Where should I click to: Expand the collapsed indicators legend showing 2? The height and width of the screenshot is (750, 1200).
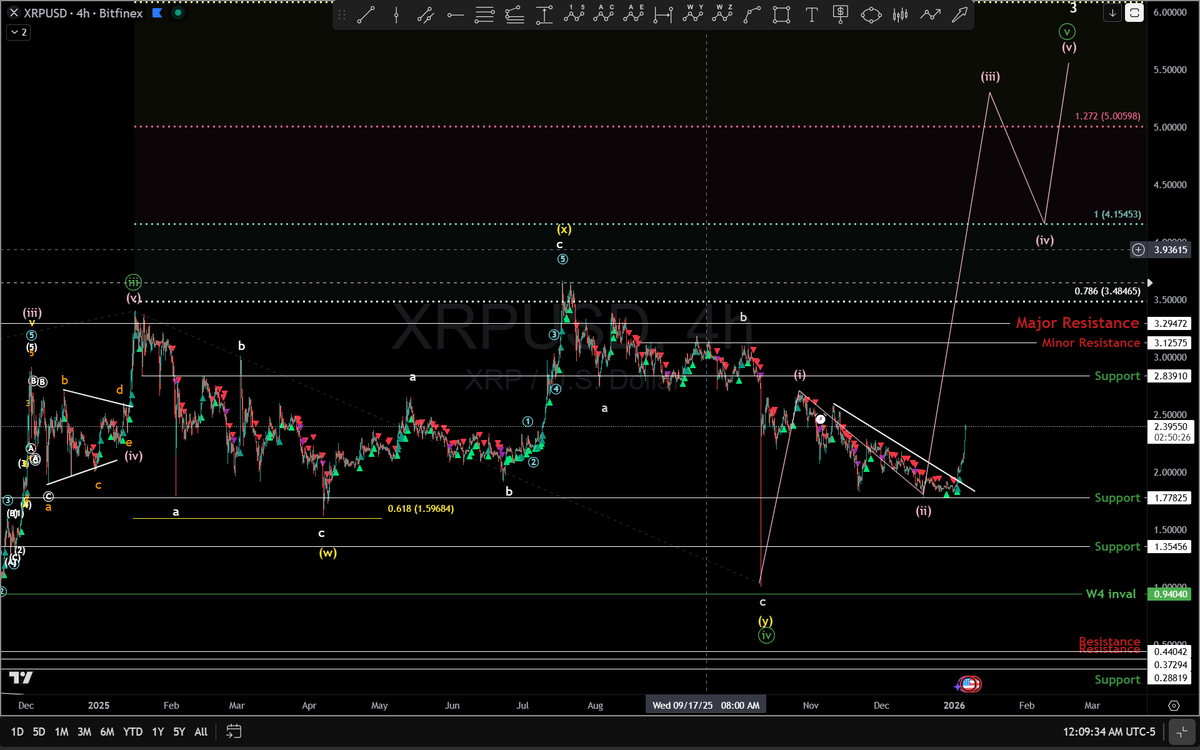[x=19, y=32]
